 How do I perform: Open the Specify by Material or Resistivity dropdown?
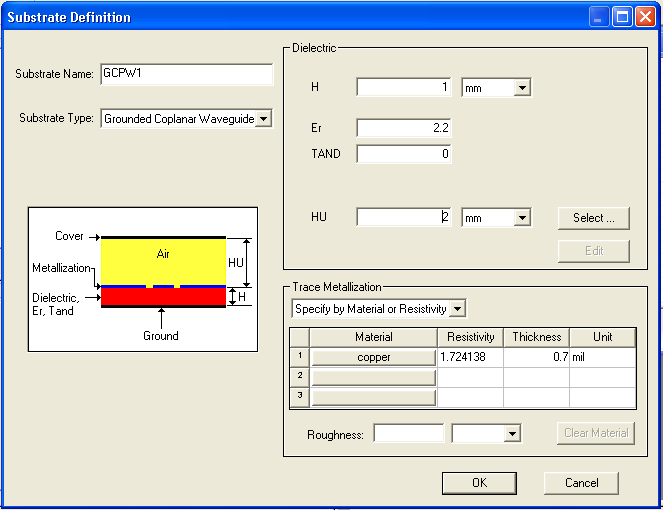[457, 309]
